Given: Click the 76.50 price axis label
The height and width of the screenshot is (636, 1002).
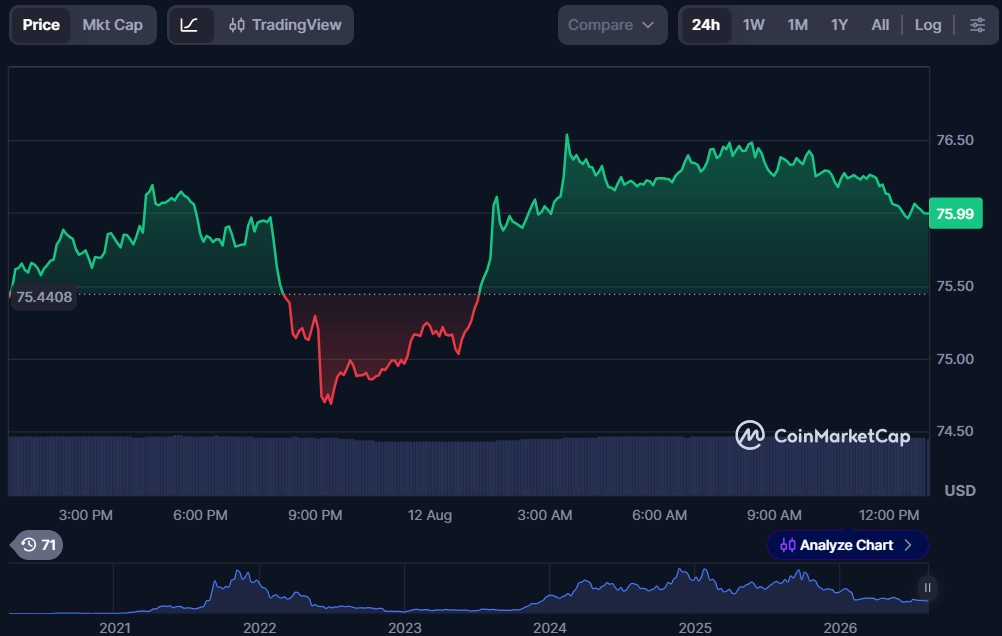Looking at the screenshot, I should pyautogui.click(x=955, y=140).
